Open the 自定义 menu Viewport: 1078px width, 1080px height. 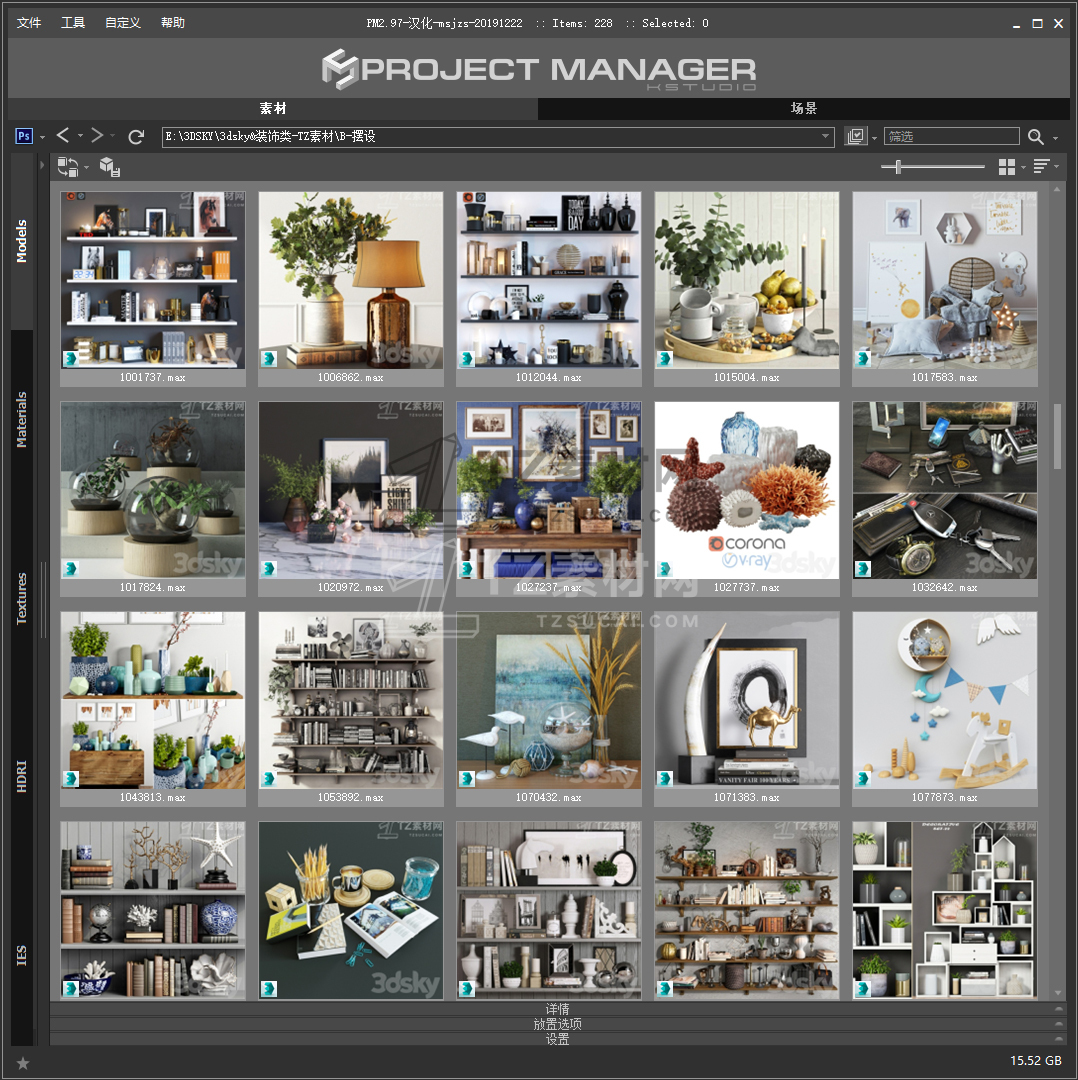click(x=123, y=23)
